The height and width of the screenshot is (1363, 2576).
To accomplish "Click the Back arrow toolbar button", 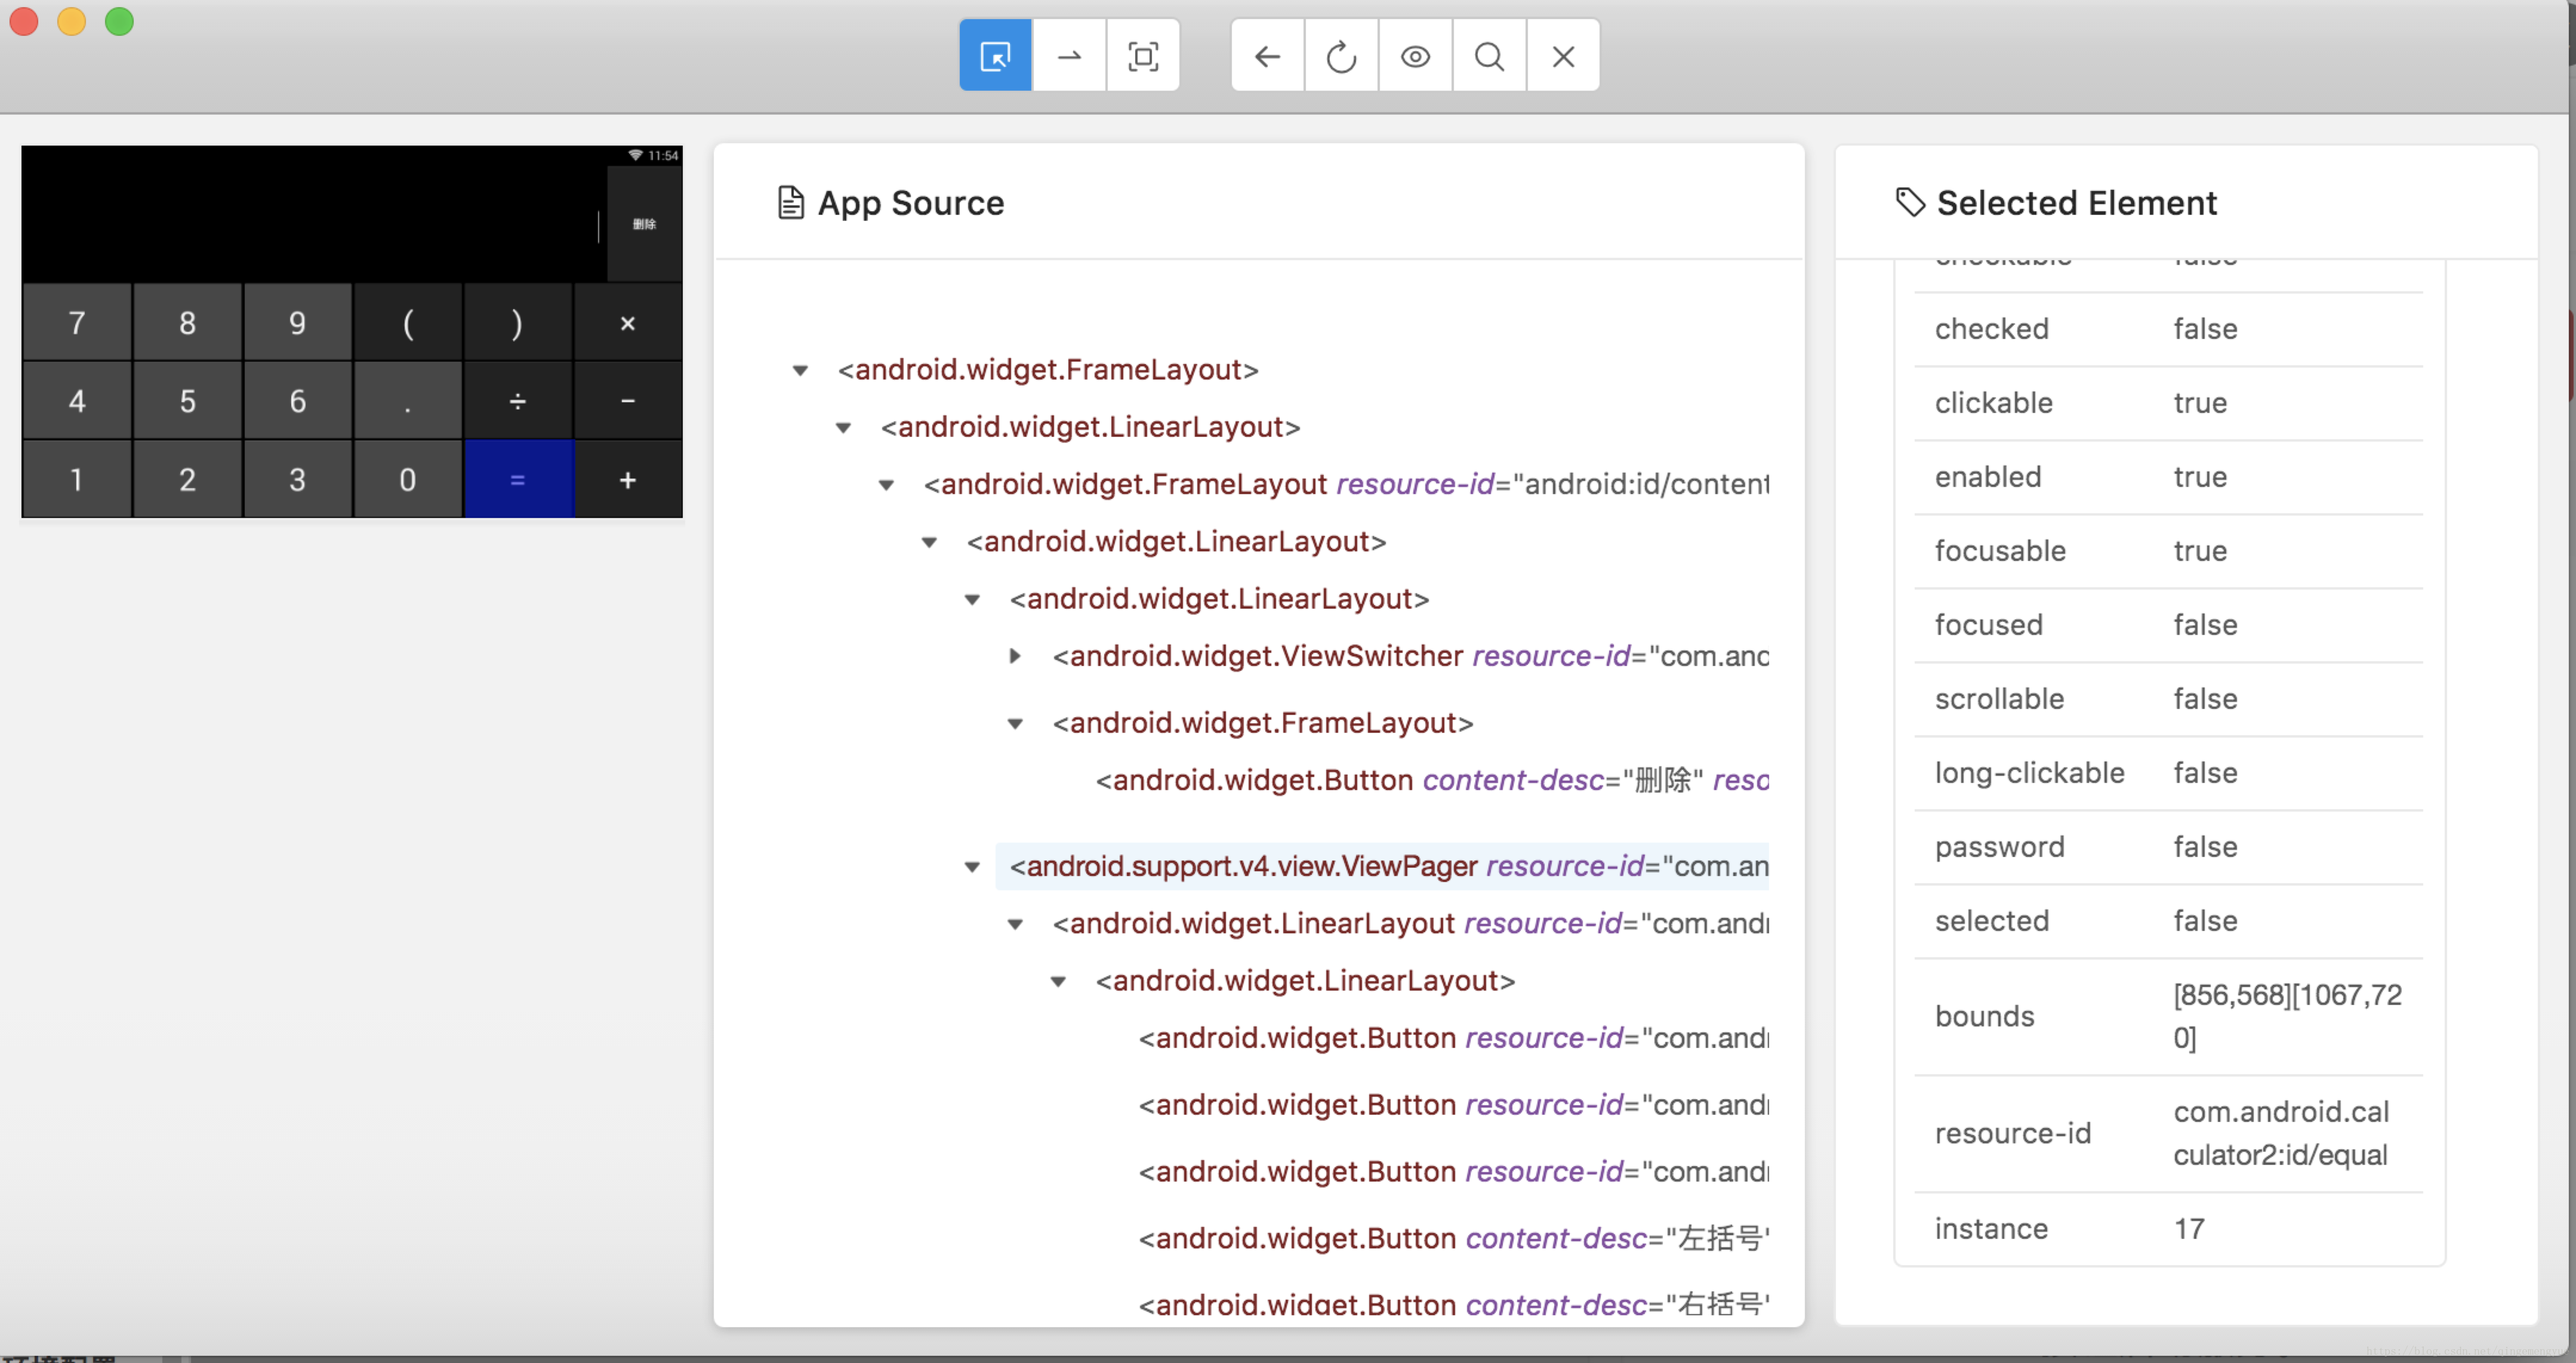I will coord(1267,56).
